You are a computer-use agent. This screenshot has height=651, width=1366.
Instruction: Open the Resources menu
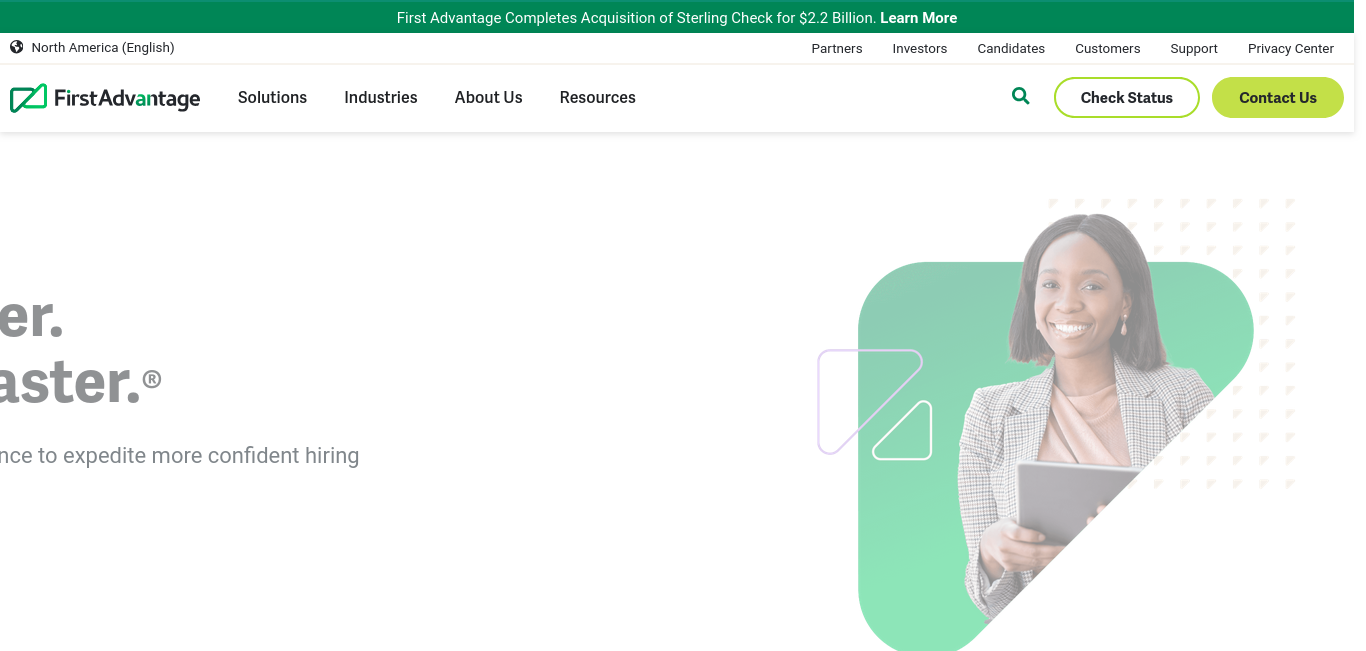coord(598,97)
